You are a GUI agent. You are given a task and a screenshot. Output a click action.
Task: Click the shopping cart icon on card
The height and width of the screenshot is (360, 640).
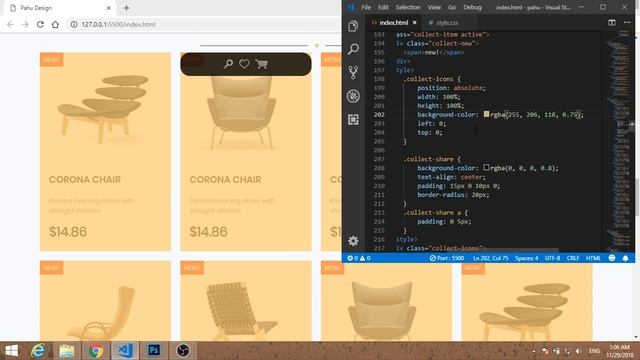tap(262, 64)
